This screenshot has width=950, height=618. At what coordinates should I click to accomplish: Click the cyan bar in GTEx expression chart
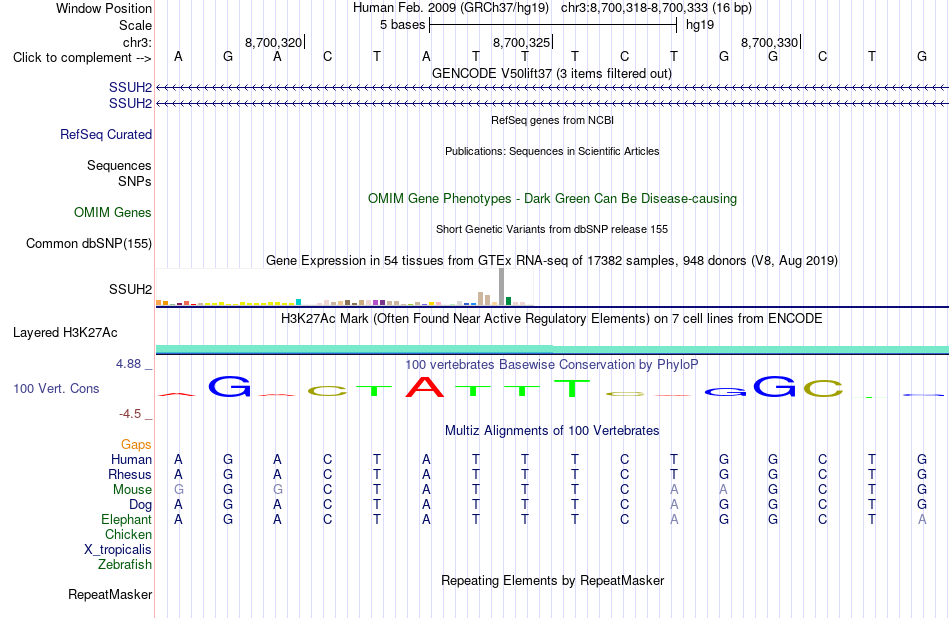pos(299,302)
